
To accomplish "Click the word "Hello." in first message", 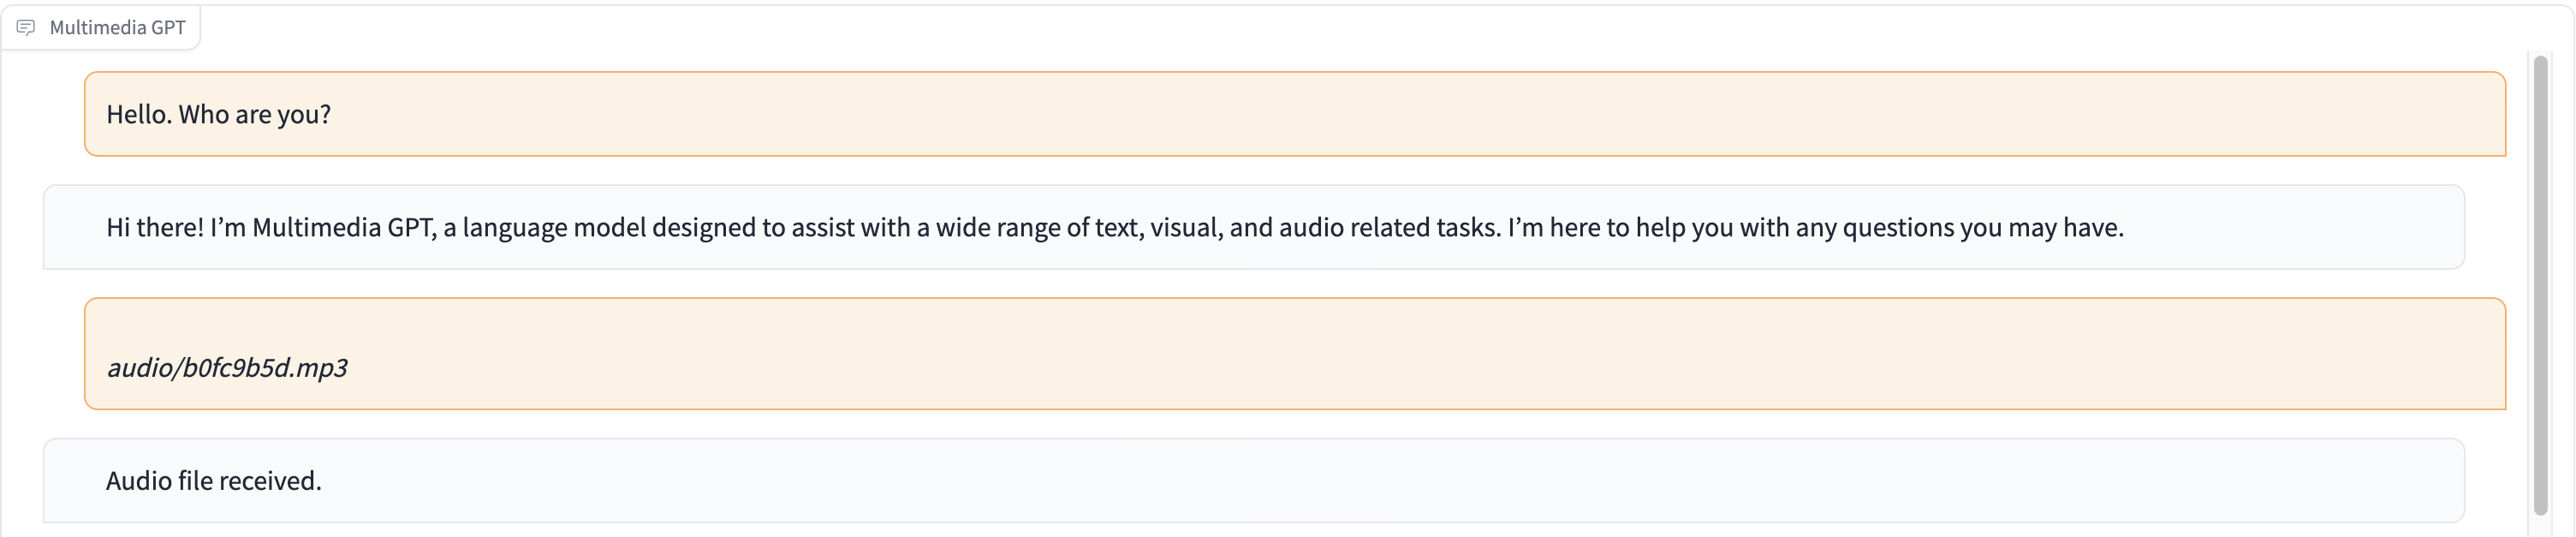I will click(x=139, y=114).
